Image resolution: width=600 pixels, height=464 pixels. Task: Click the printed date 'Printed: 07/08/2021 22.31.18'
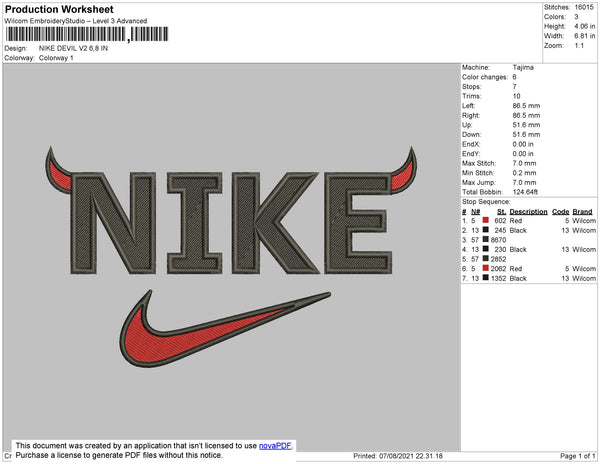(x=398, y=456)
